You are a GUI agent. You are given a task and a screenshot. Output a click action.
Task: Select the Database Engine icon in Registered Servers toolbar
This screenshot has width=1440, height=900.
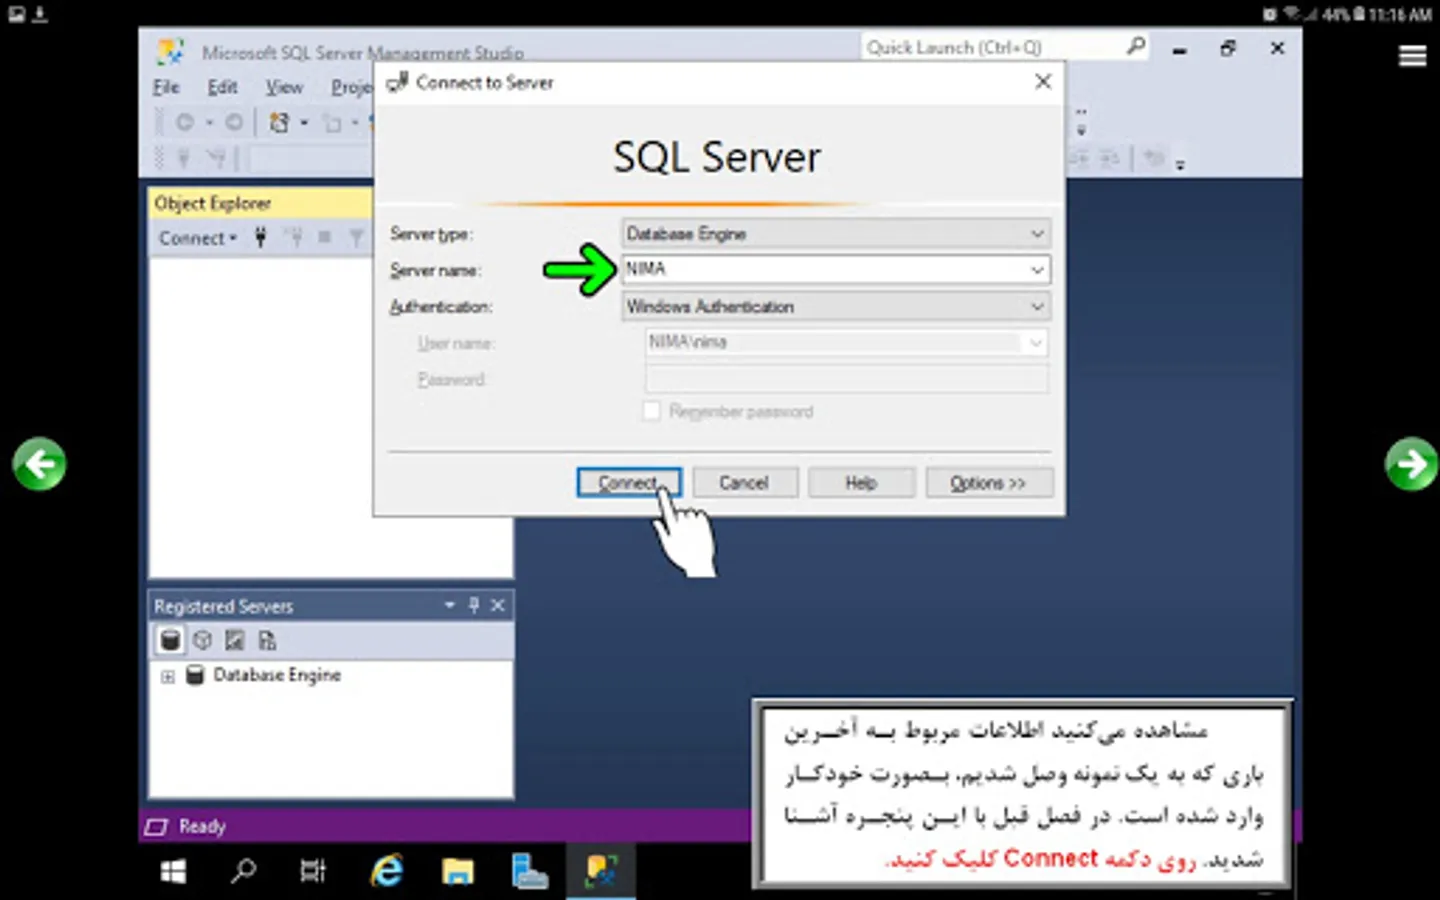171,640
